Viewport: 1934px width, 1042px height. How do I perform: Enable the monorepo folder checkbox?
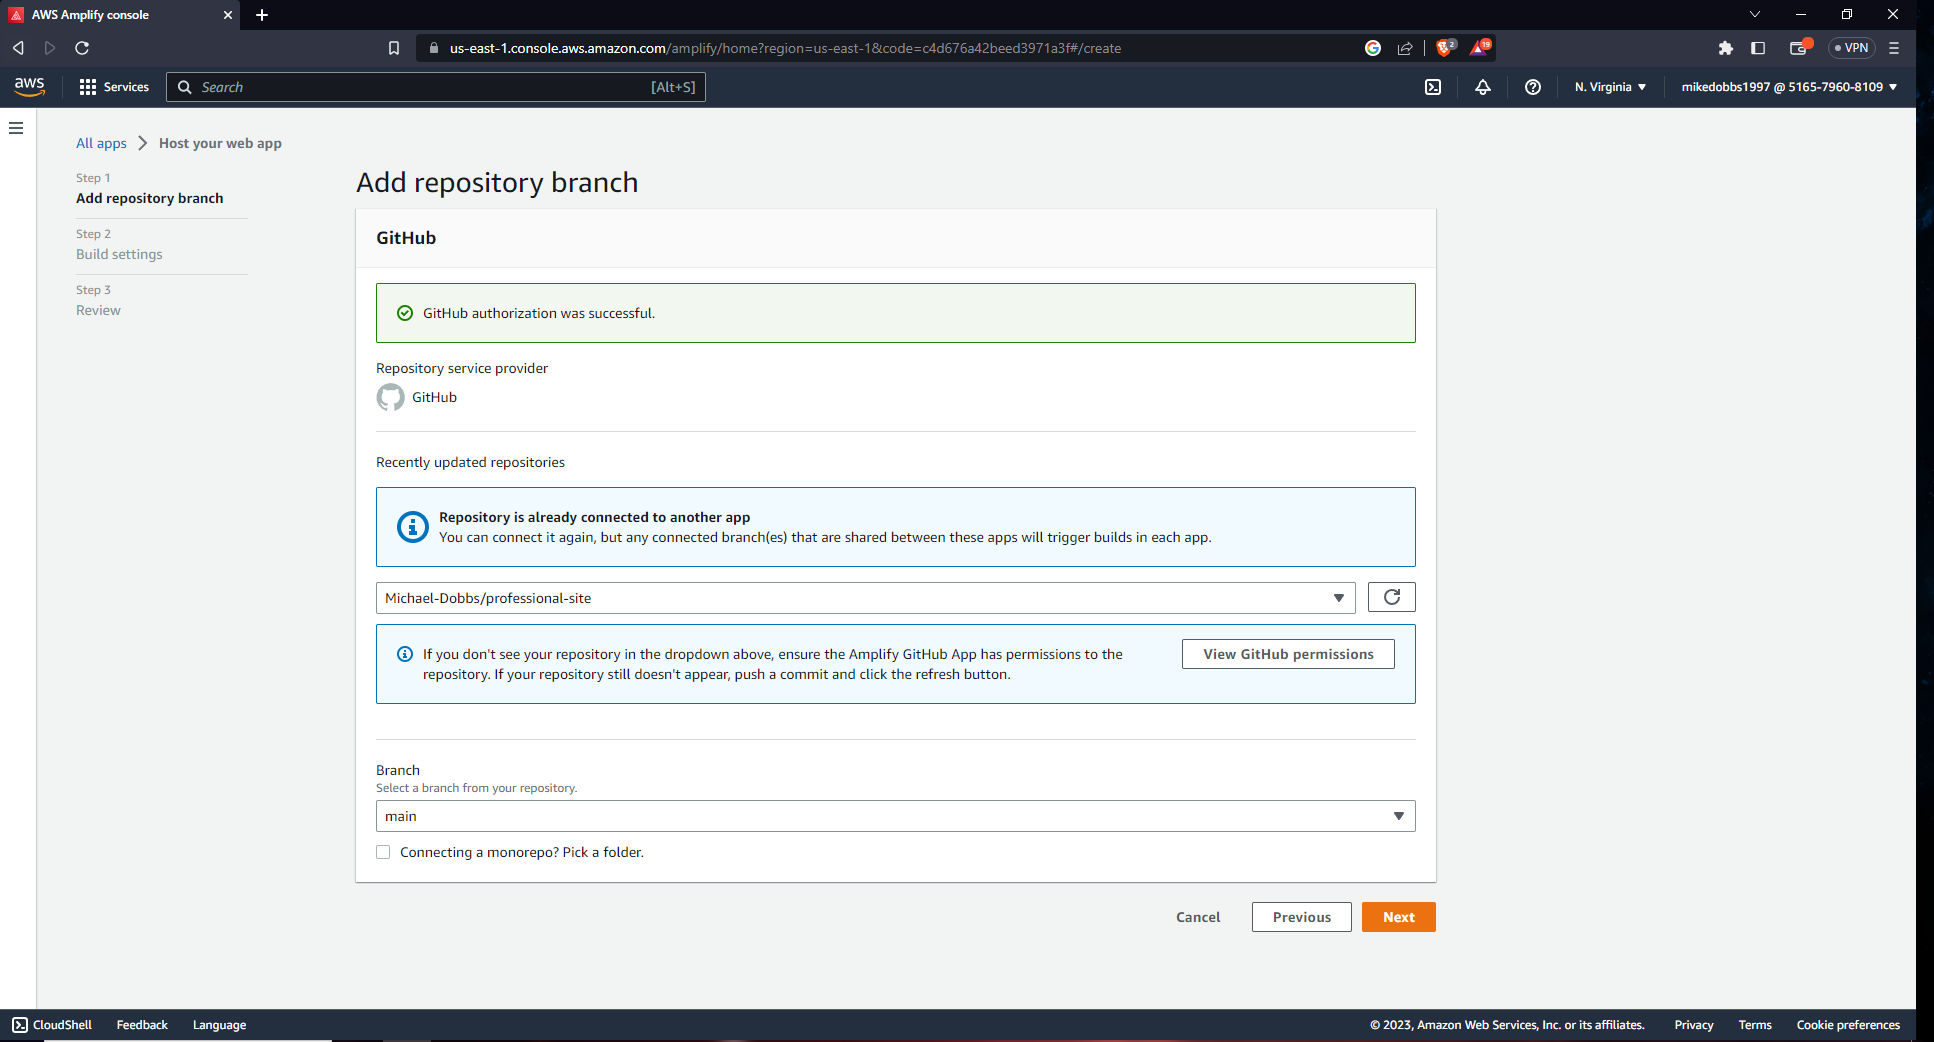point(383,852)
